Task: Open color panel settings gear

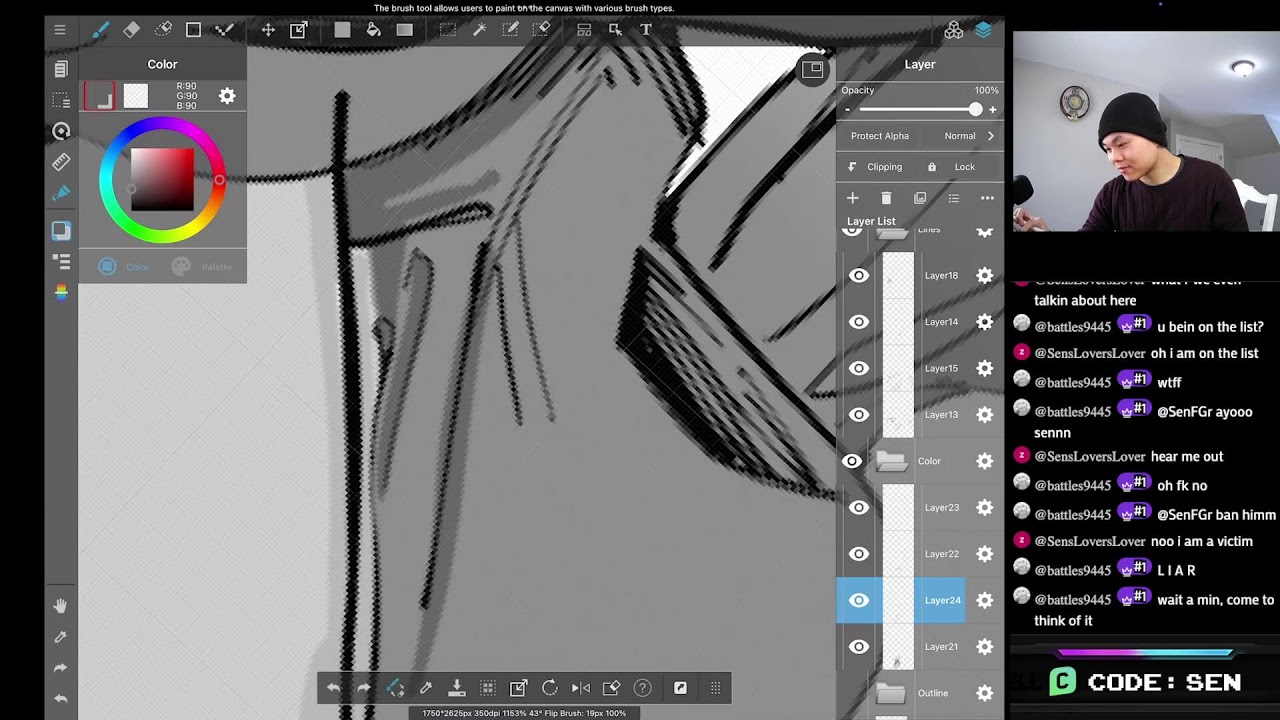Action: click(227, 96)
